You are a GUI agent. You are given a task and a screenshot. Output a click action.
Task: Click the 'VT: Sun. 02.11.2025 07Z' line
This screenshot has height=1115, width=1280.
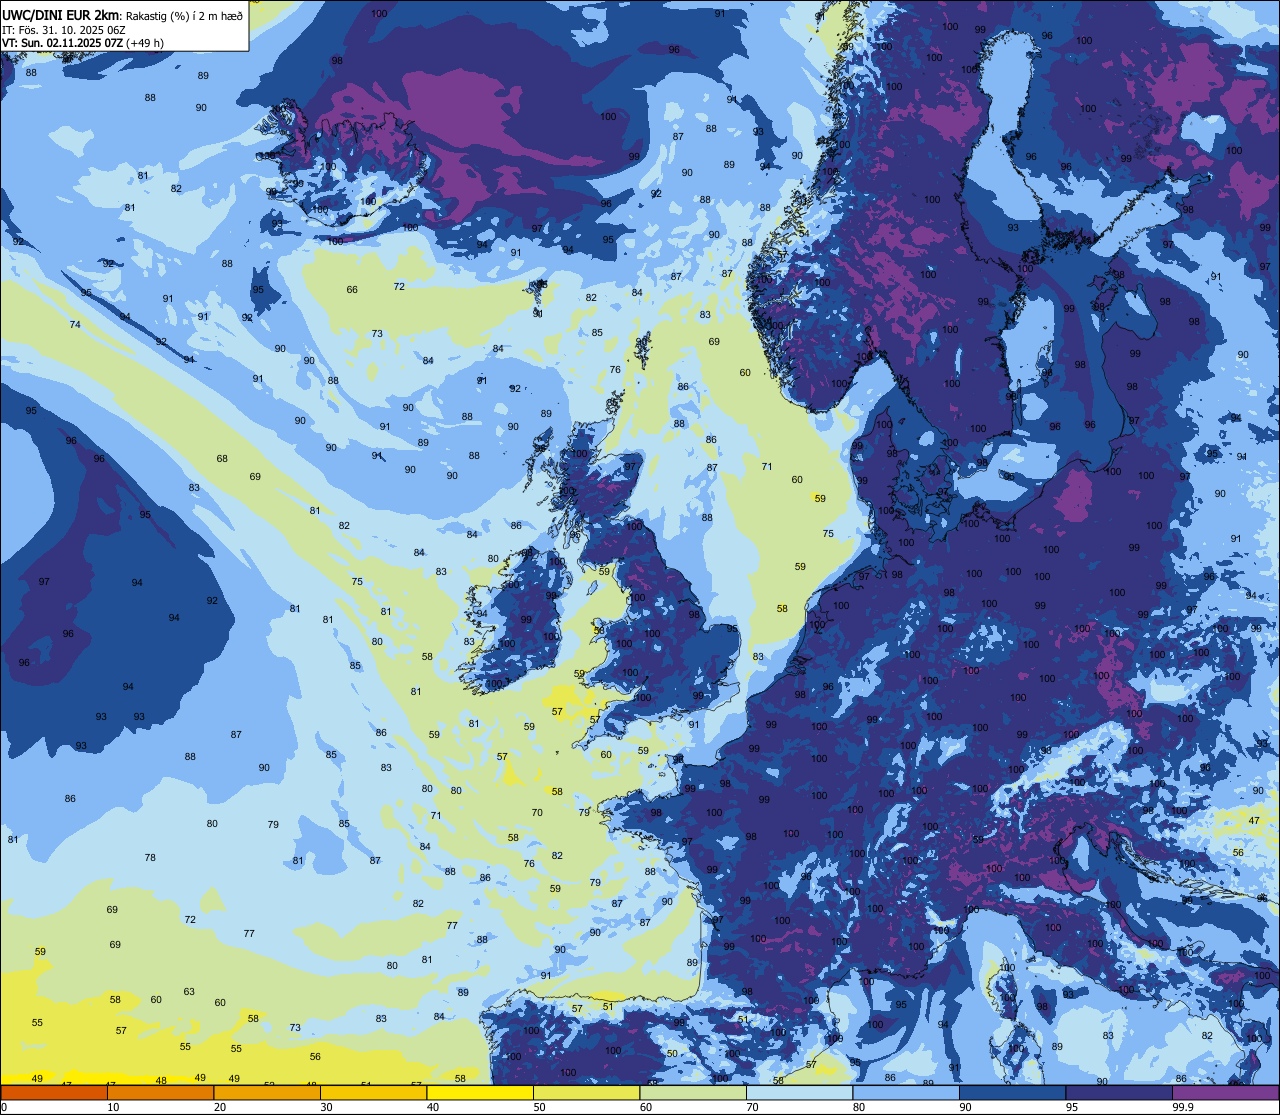tap(62, 43)
